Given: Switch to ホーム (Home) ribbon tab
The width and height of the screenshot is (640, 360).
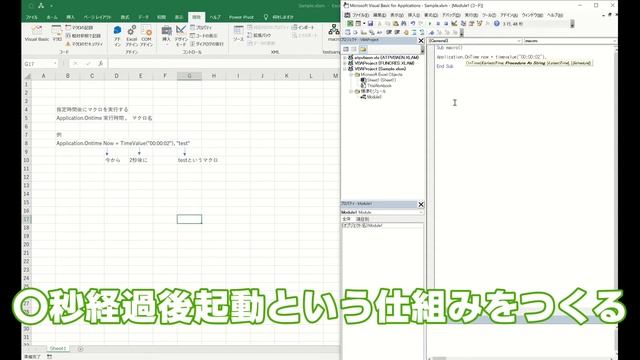Looking at the screenshot, I should pos(52,17).
